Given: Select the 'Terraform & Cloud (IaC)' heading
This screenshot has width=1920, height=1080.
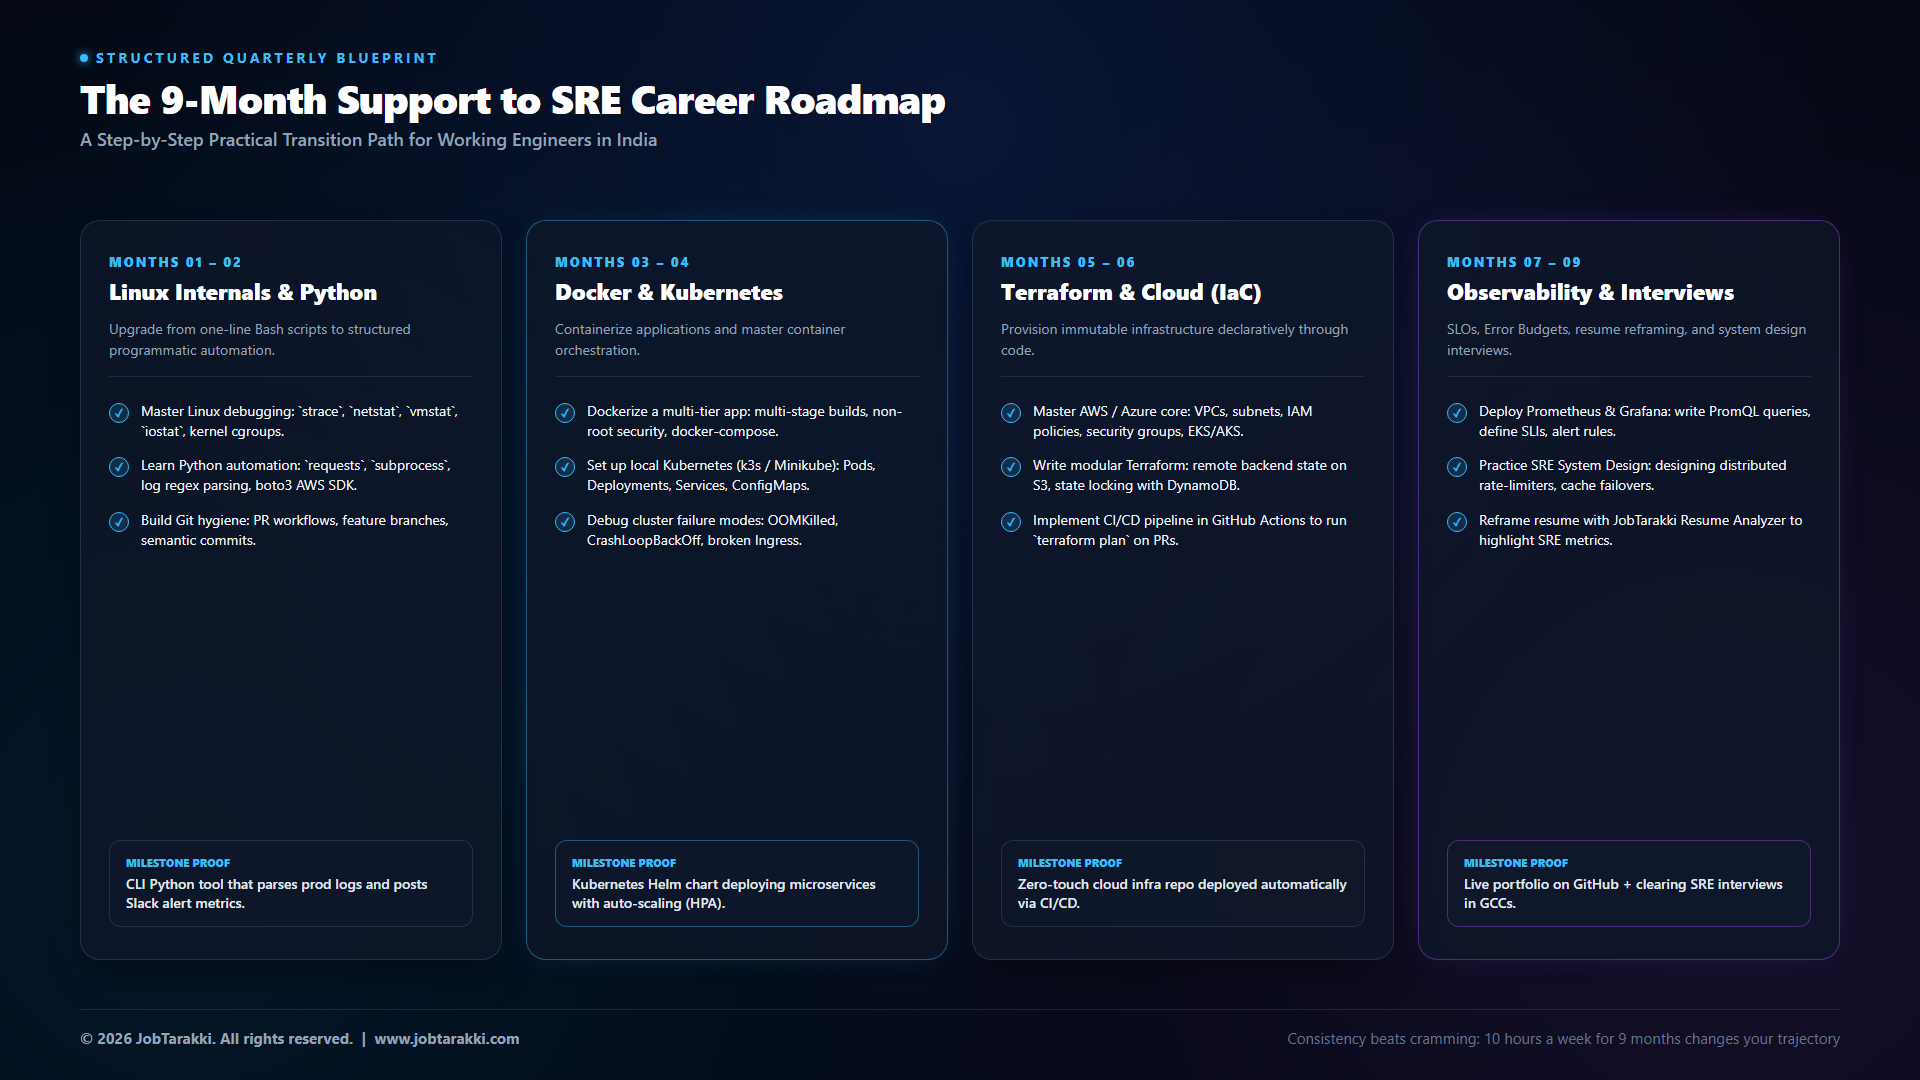Looking at the screenshot, I should coord(1131,293).
